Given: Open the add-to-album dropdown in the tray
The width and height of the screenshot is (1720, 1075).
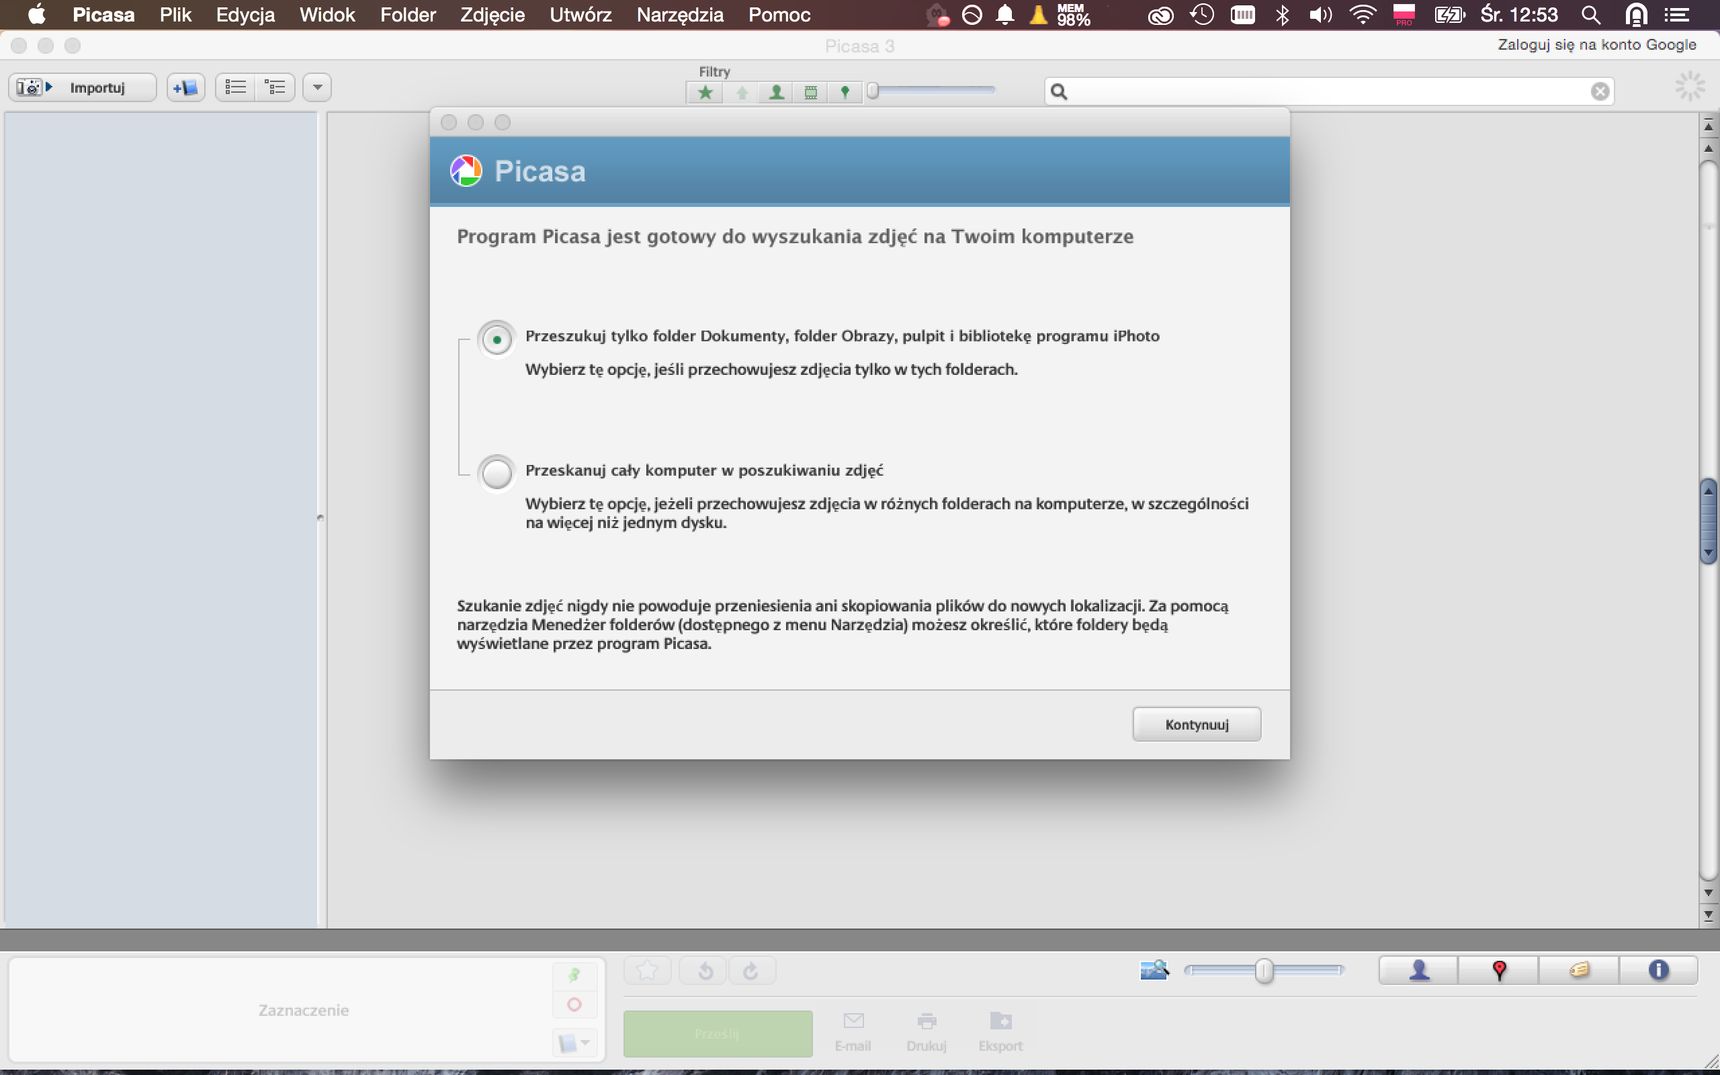Looking at the screenshot, I should click(x=574, y=1043).
